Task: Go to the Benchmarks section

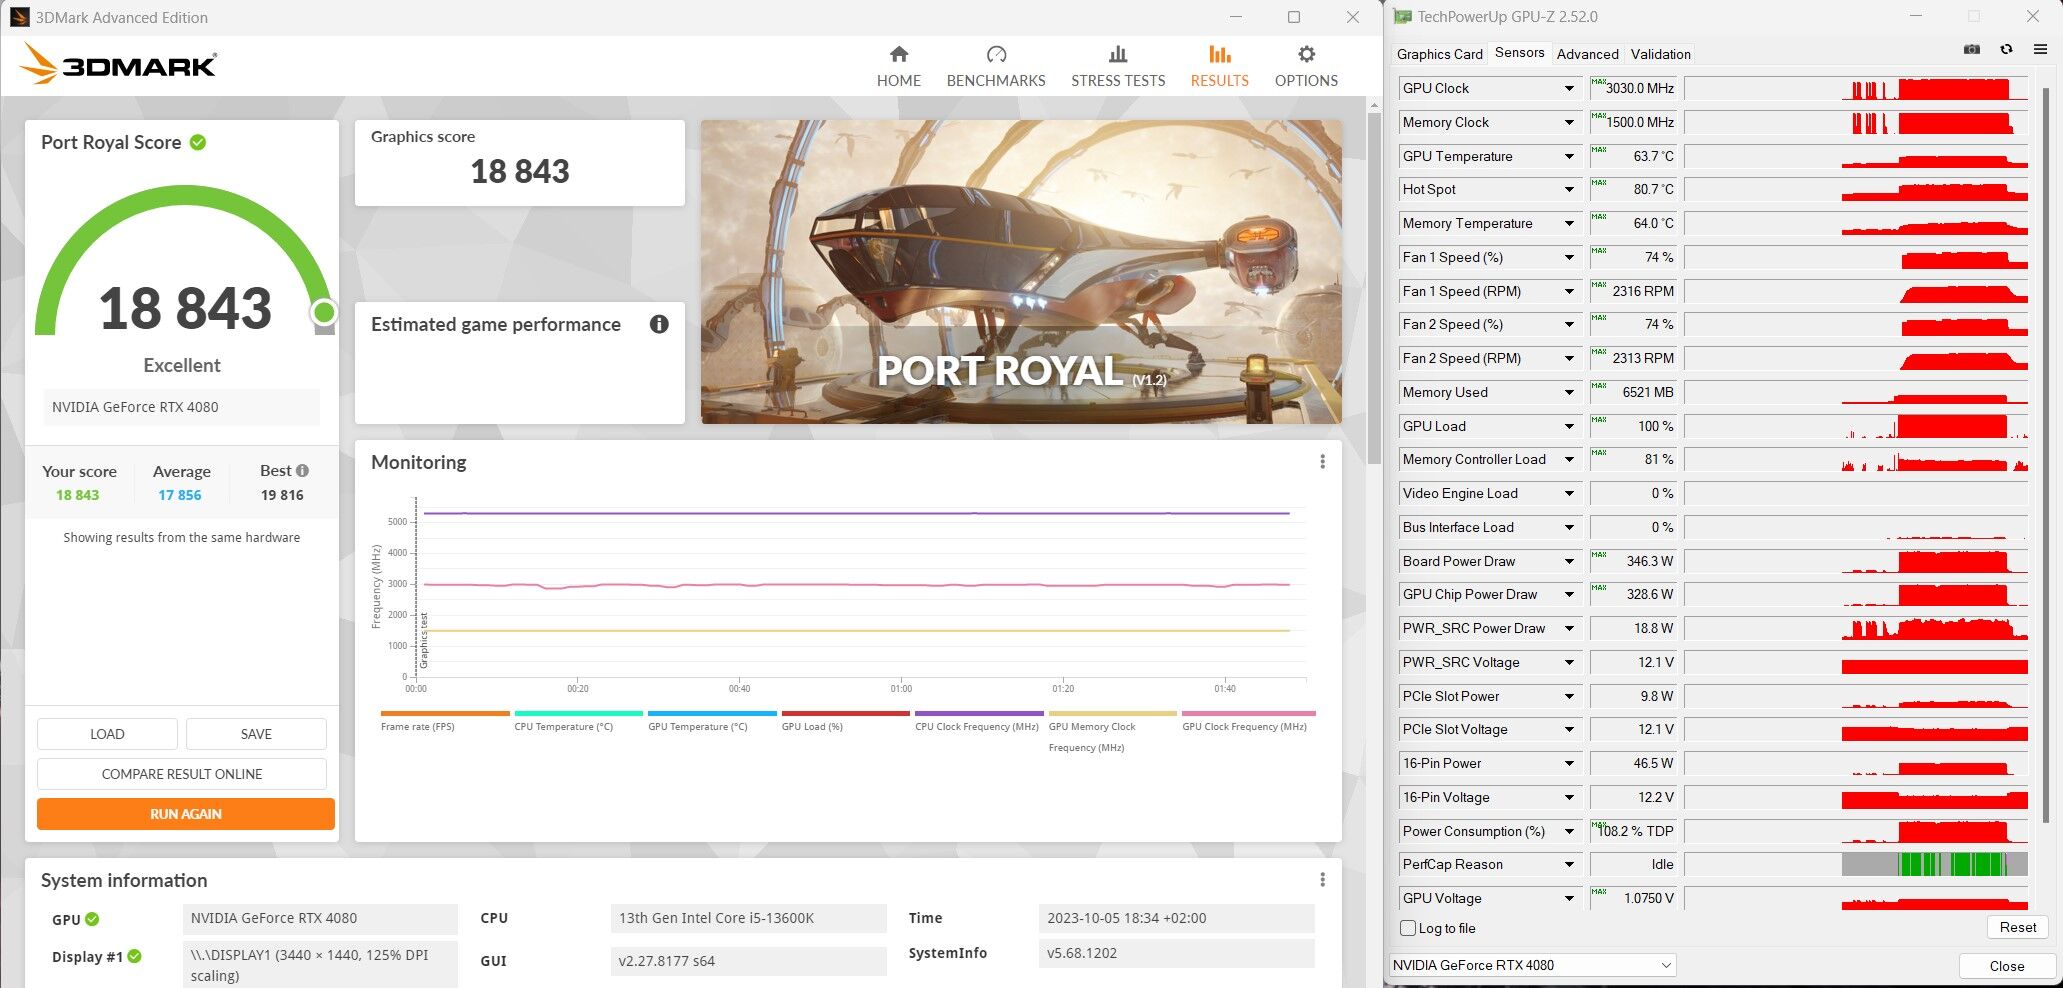Action: tap(996, 67)
